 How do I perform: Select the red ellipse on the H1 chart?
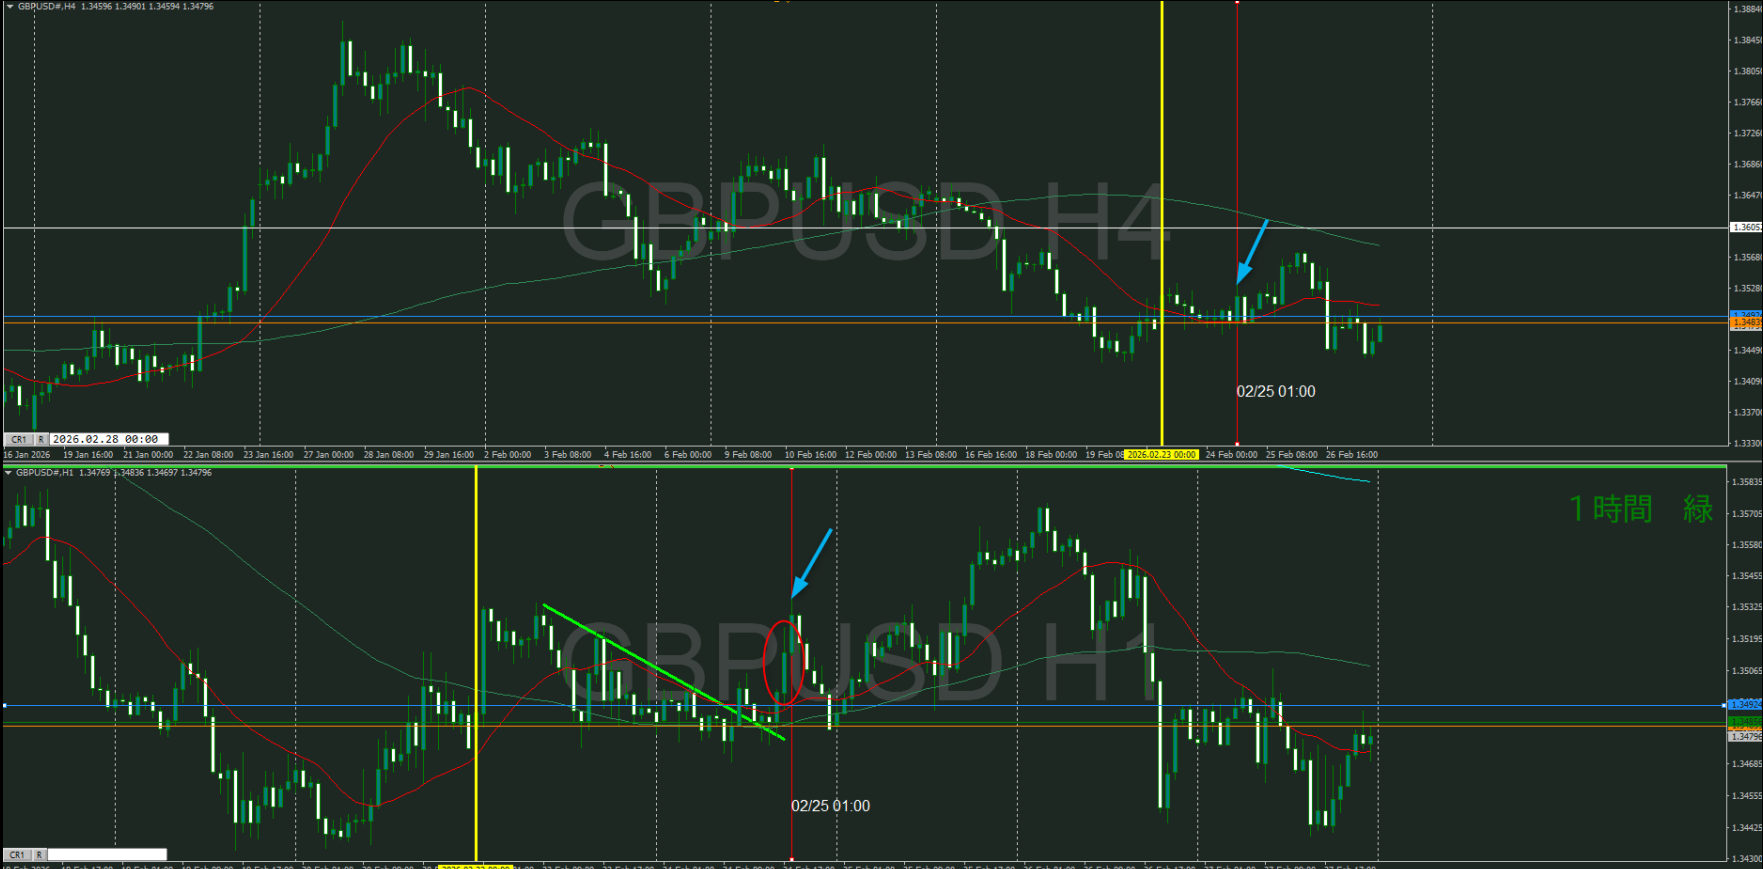point(783,663)
